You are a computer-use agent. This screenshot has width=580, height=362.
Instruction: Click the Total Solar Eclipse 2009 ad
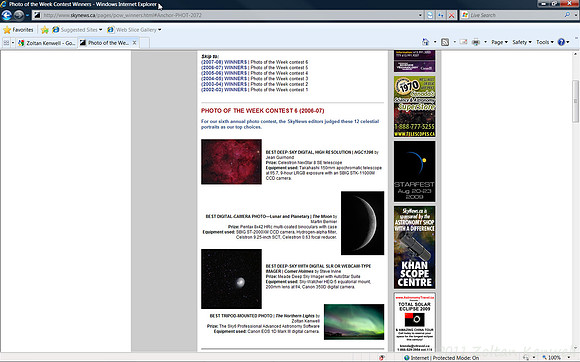click(415, 322)
